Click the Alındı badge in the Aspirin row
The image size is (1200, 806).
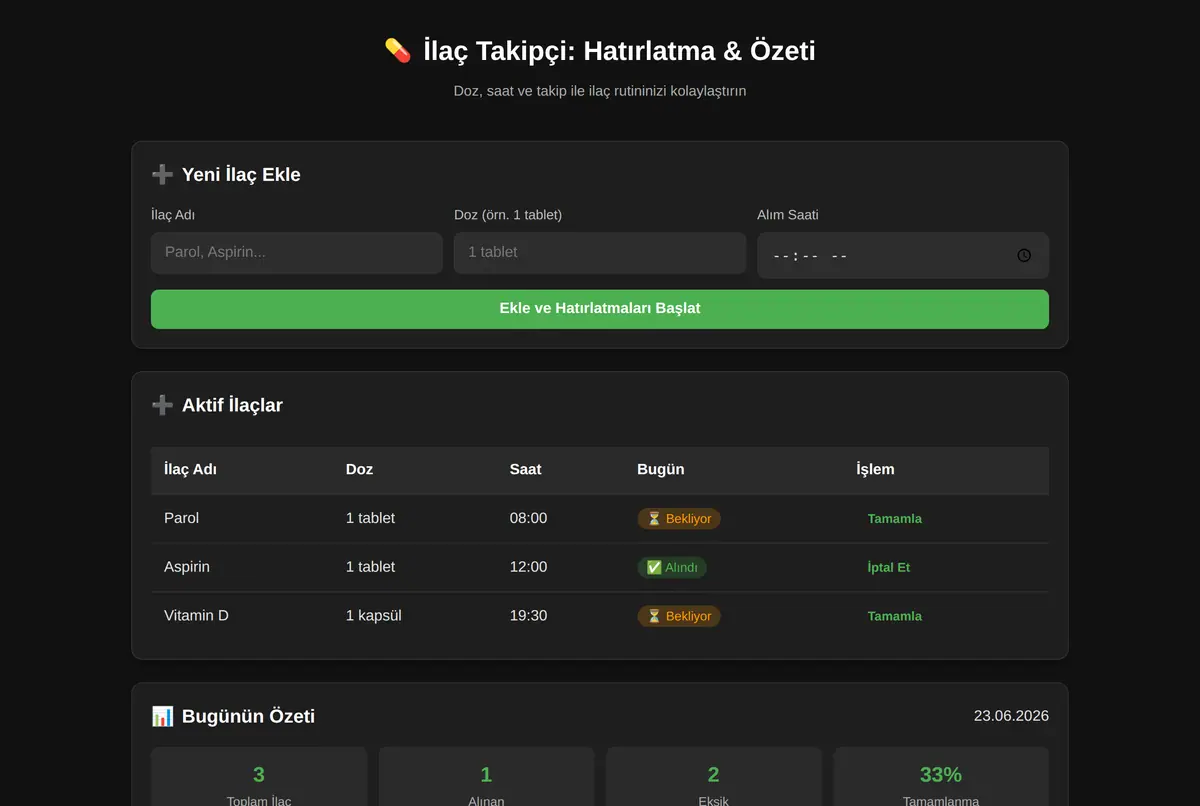click(x=672, y=568)
